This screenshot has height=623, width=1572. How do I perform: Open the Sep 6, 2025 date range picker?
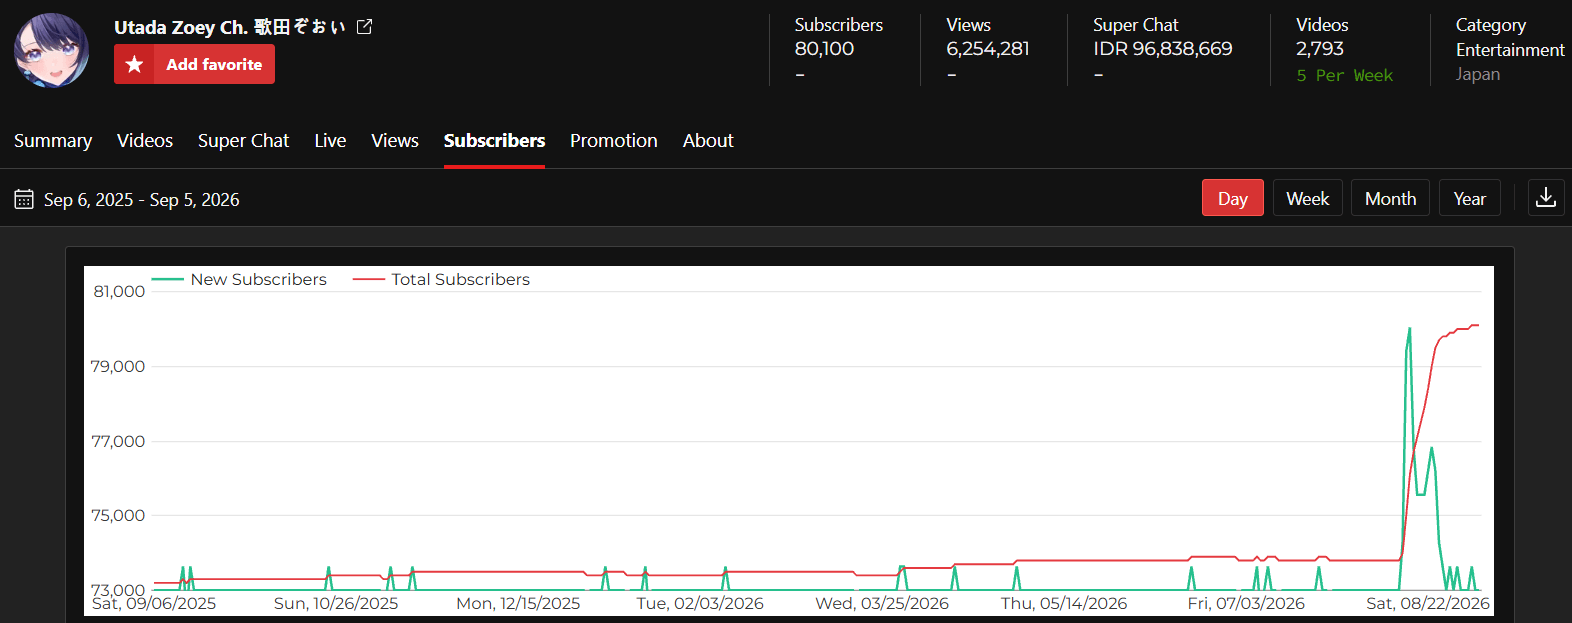pos(142,200)
